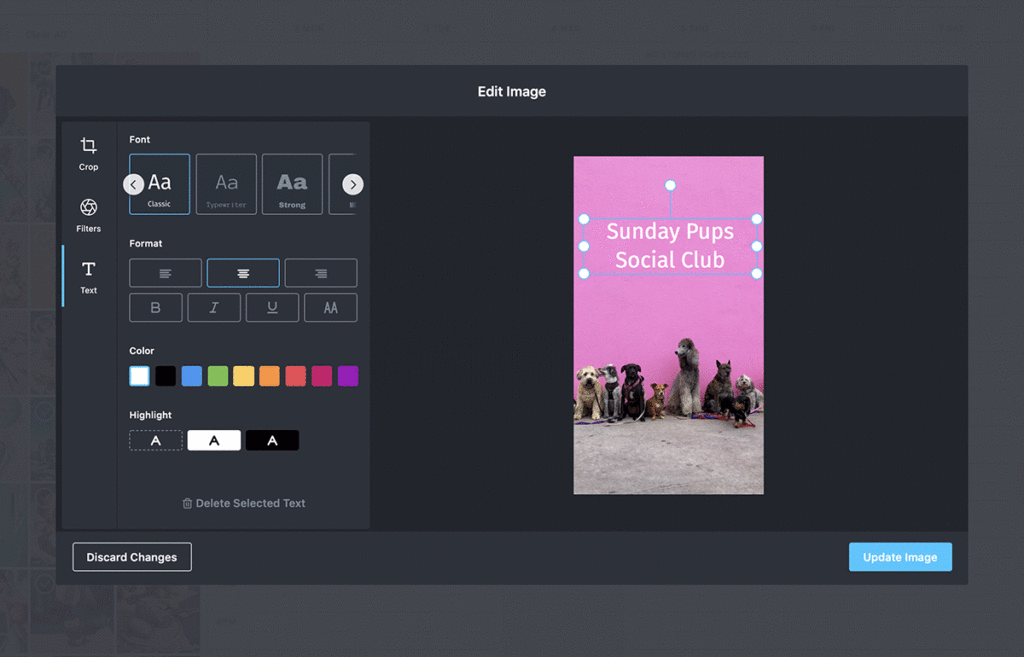The width and height of the screenshot is (1024, 657).
Task: Toggle all-caps AA formatting
Action: (x=330, y=308)
